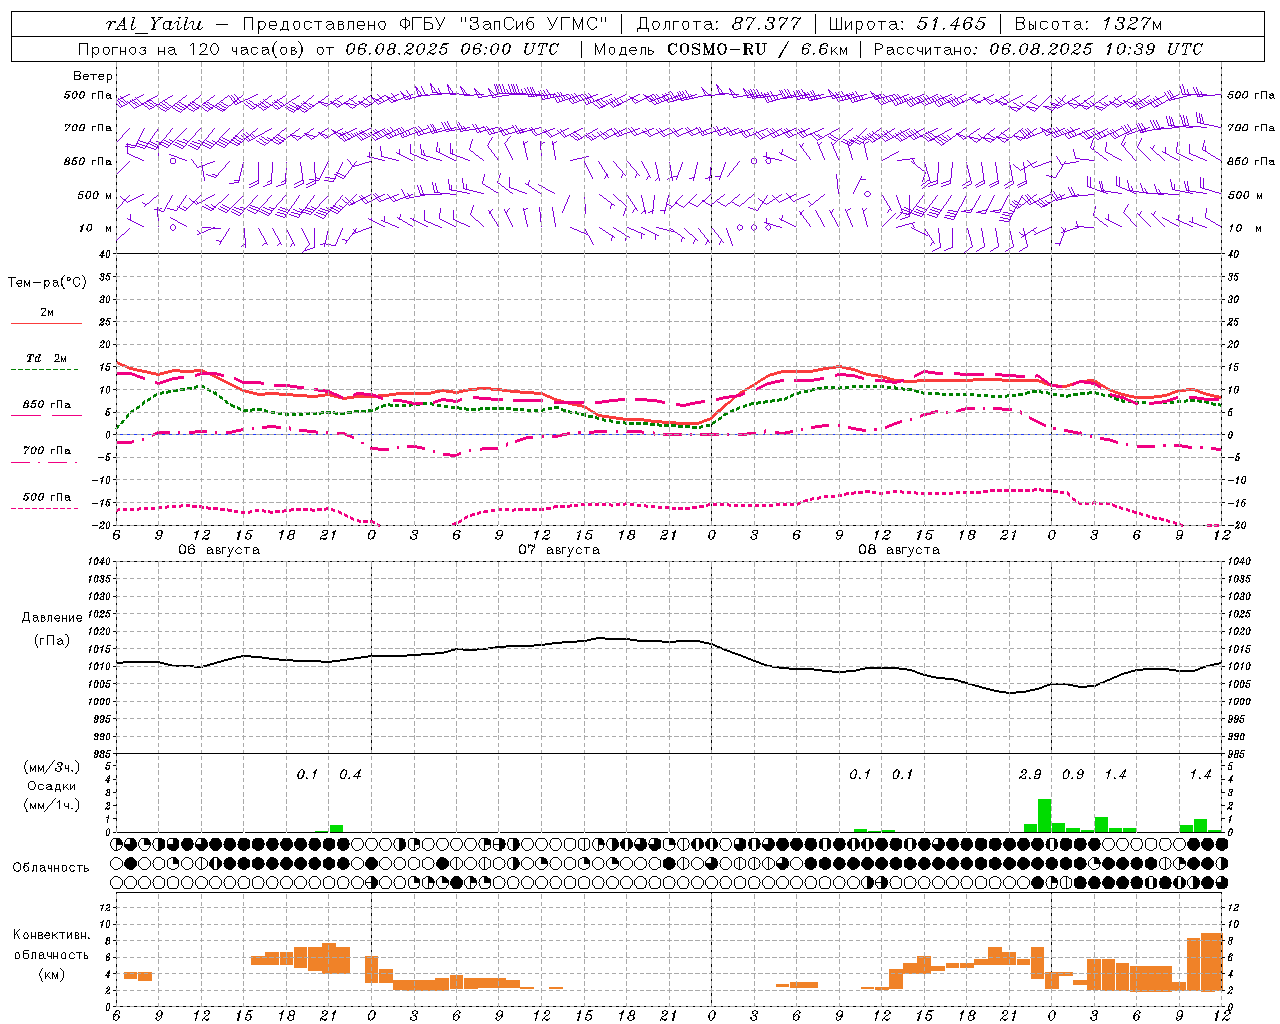
Task: Click the elevation label Высота: 1327м
Action: point(1088,24)
